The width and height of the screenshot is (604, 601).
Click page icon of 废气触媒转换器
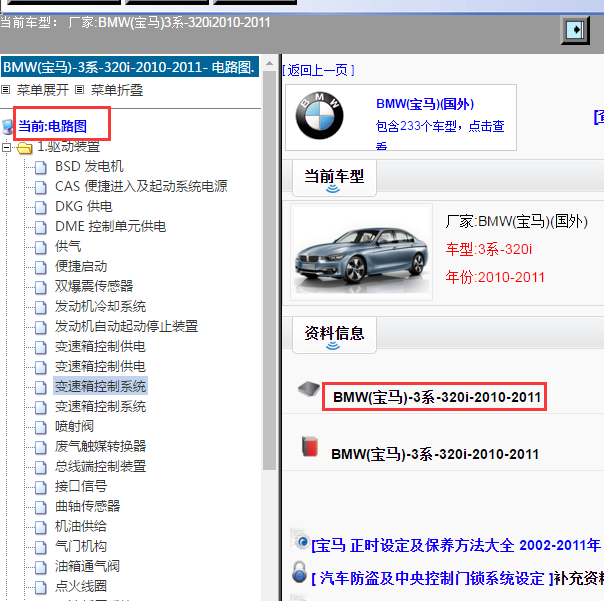point(40,447)
